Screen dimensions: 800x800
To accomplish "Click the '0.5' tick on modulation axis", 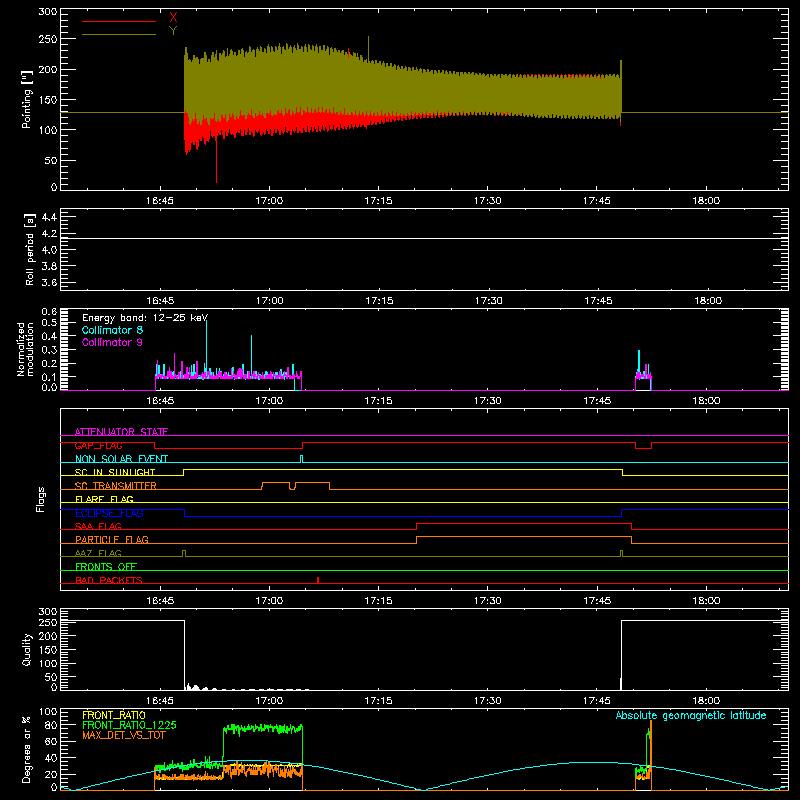I will [49, 322].
